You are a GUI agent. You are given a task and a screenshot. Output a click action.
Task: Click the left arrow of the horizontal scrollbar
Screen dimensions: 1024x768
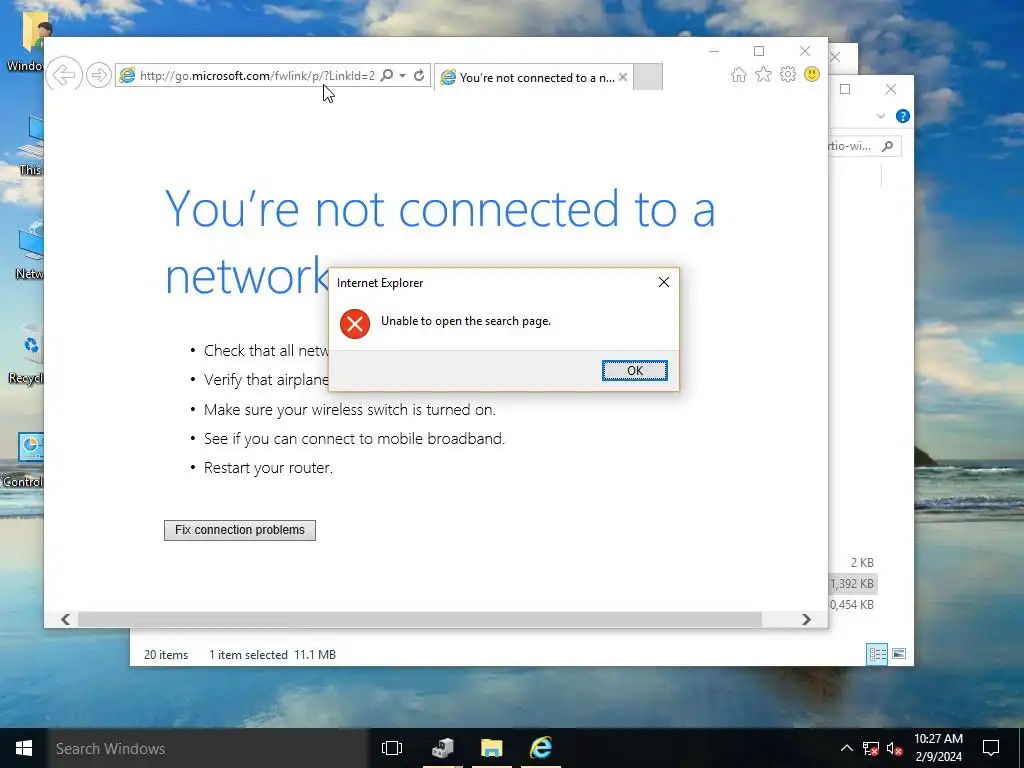[x=65, y=619]
